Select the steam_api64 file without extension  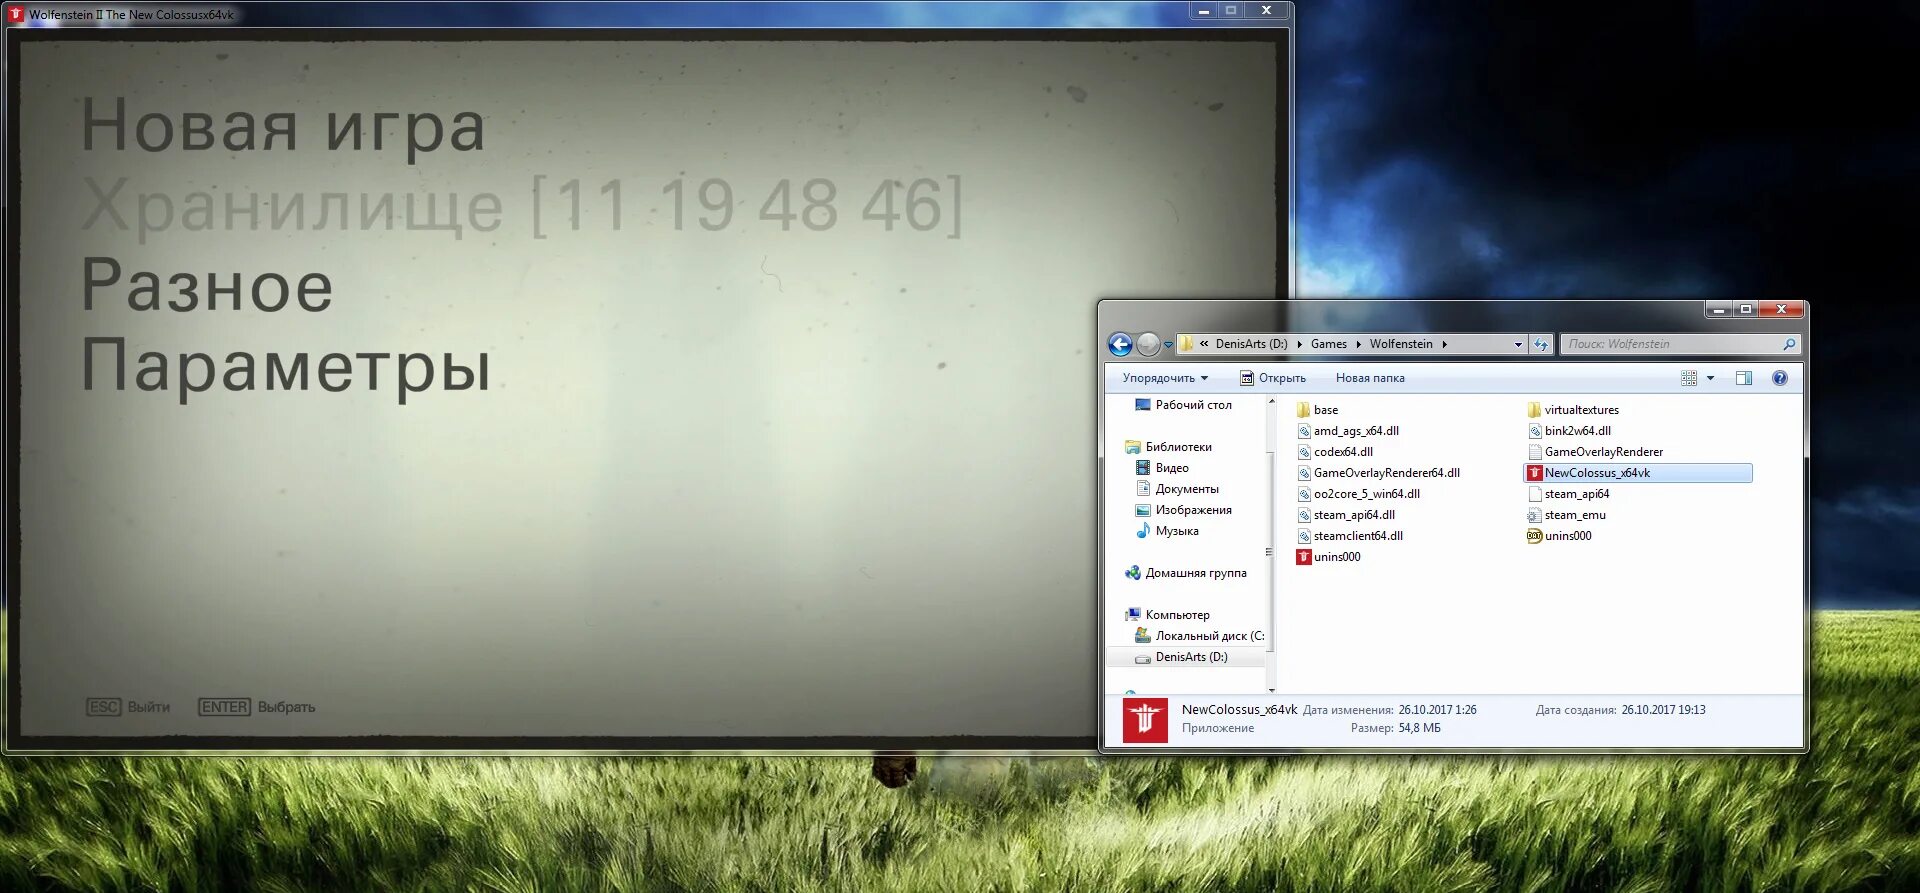tap(1569, 494)
